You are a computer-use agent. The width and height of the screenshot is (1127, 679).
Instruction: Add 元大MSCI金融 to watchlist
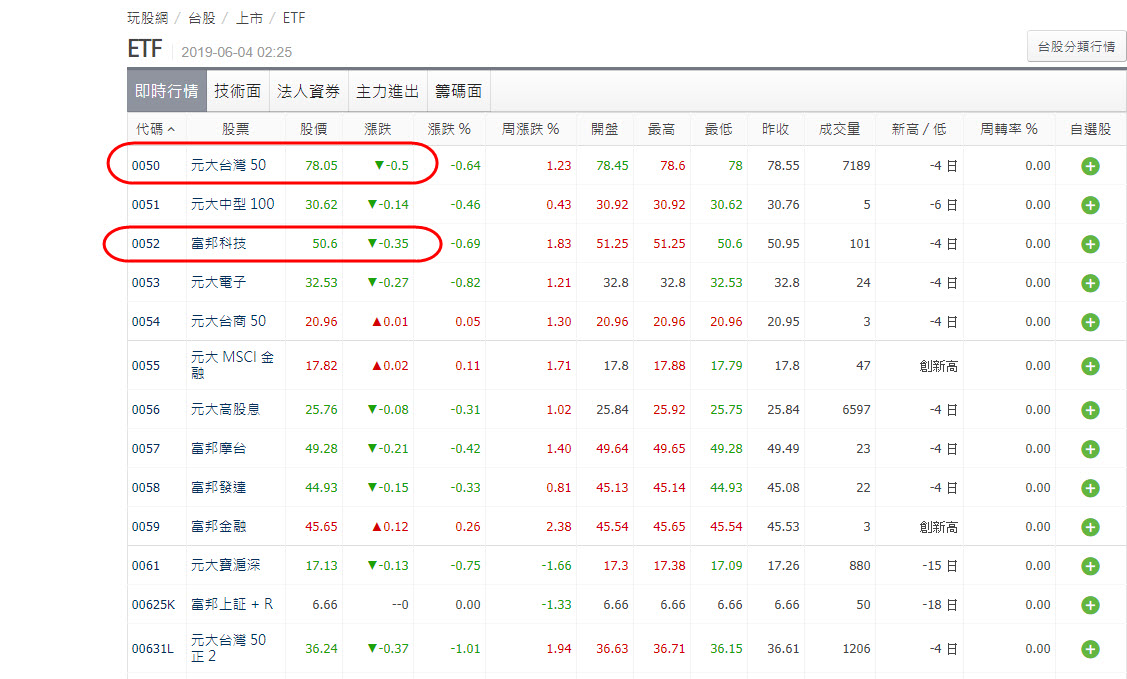(x=1090, y=365)
